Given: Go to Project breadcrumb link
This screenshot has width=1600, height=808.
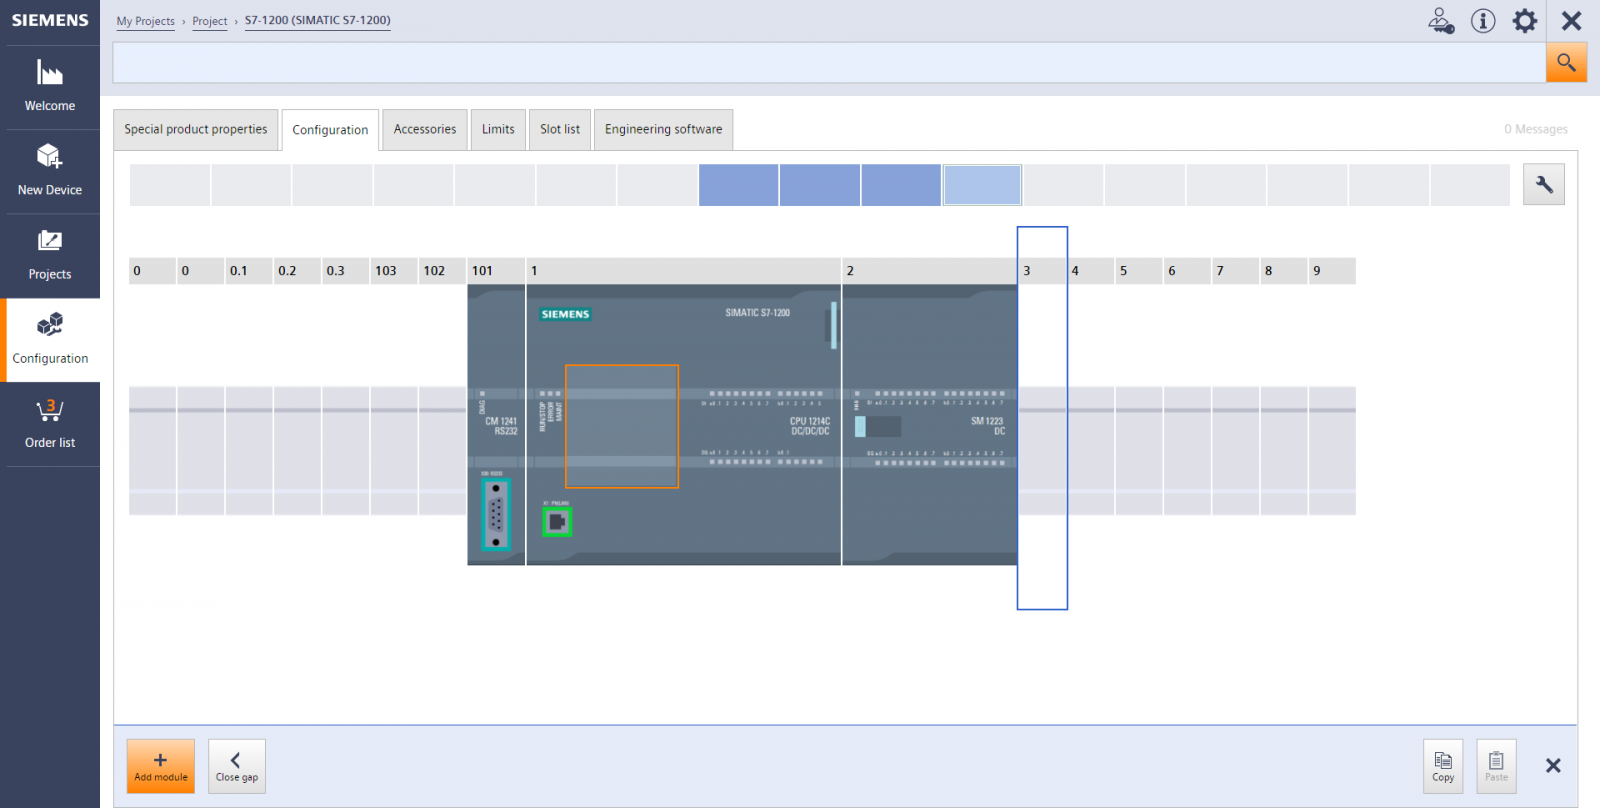Looking at the screenshot, I should 210,21.
